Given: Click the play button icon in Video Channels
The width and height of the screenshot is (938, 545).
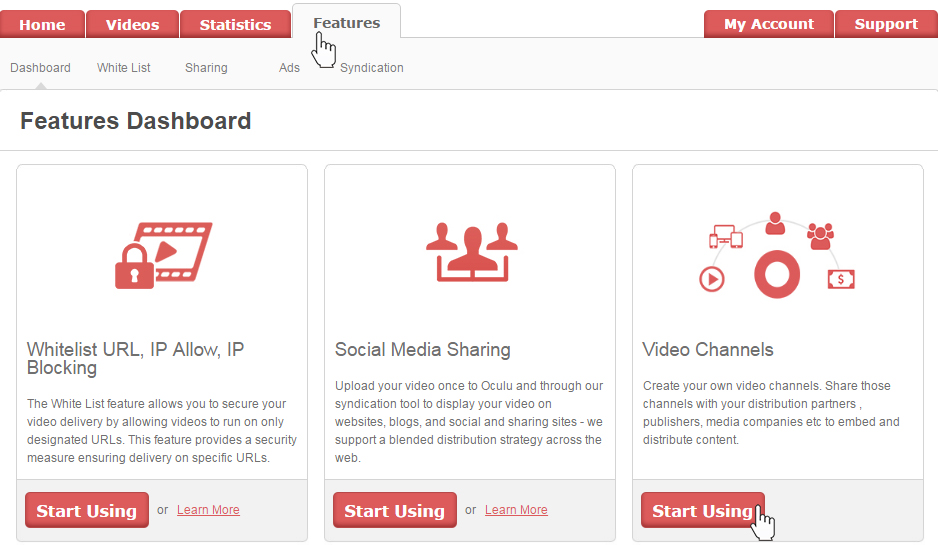Looking at the screenshot, I should coord(712,279).
